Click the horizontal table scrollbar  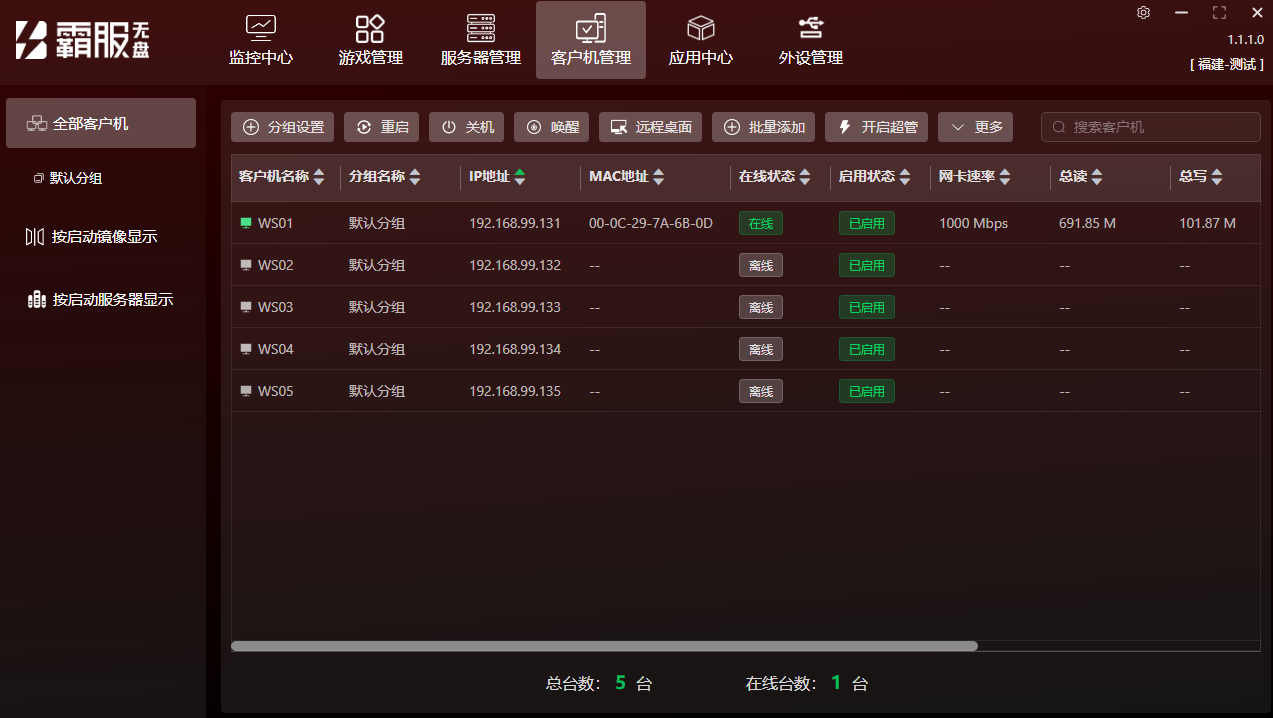click(x=604, y=646)
